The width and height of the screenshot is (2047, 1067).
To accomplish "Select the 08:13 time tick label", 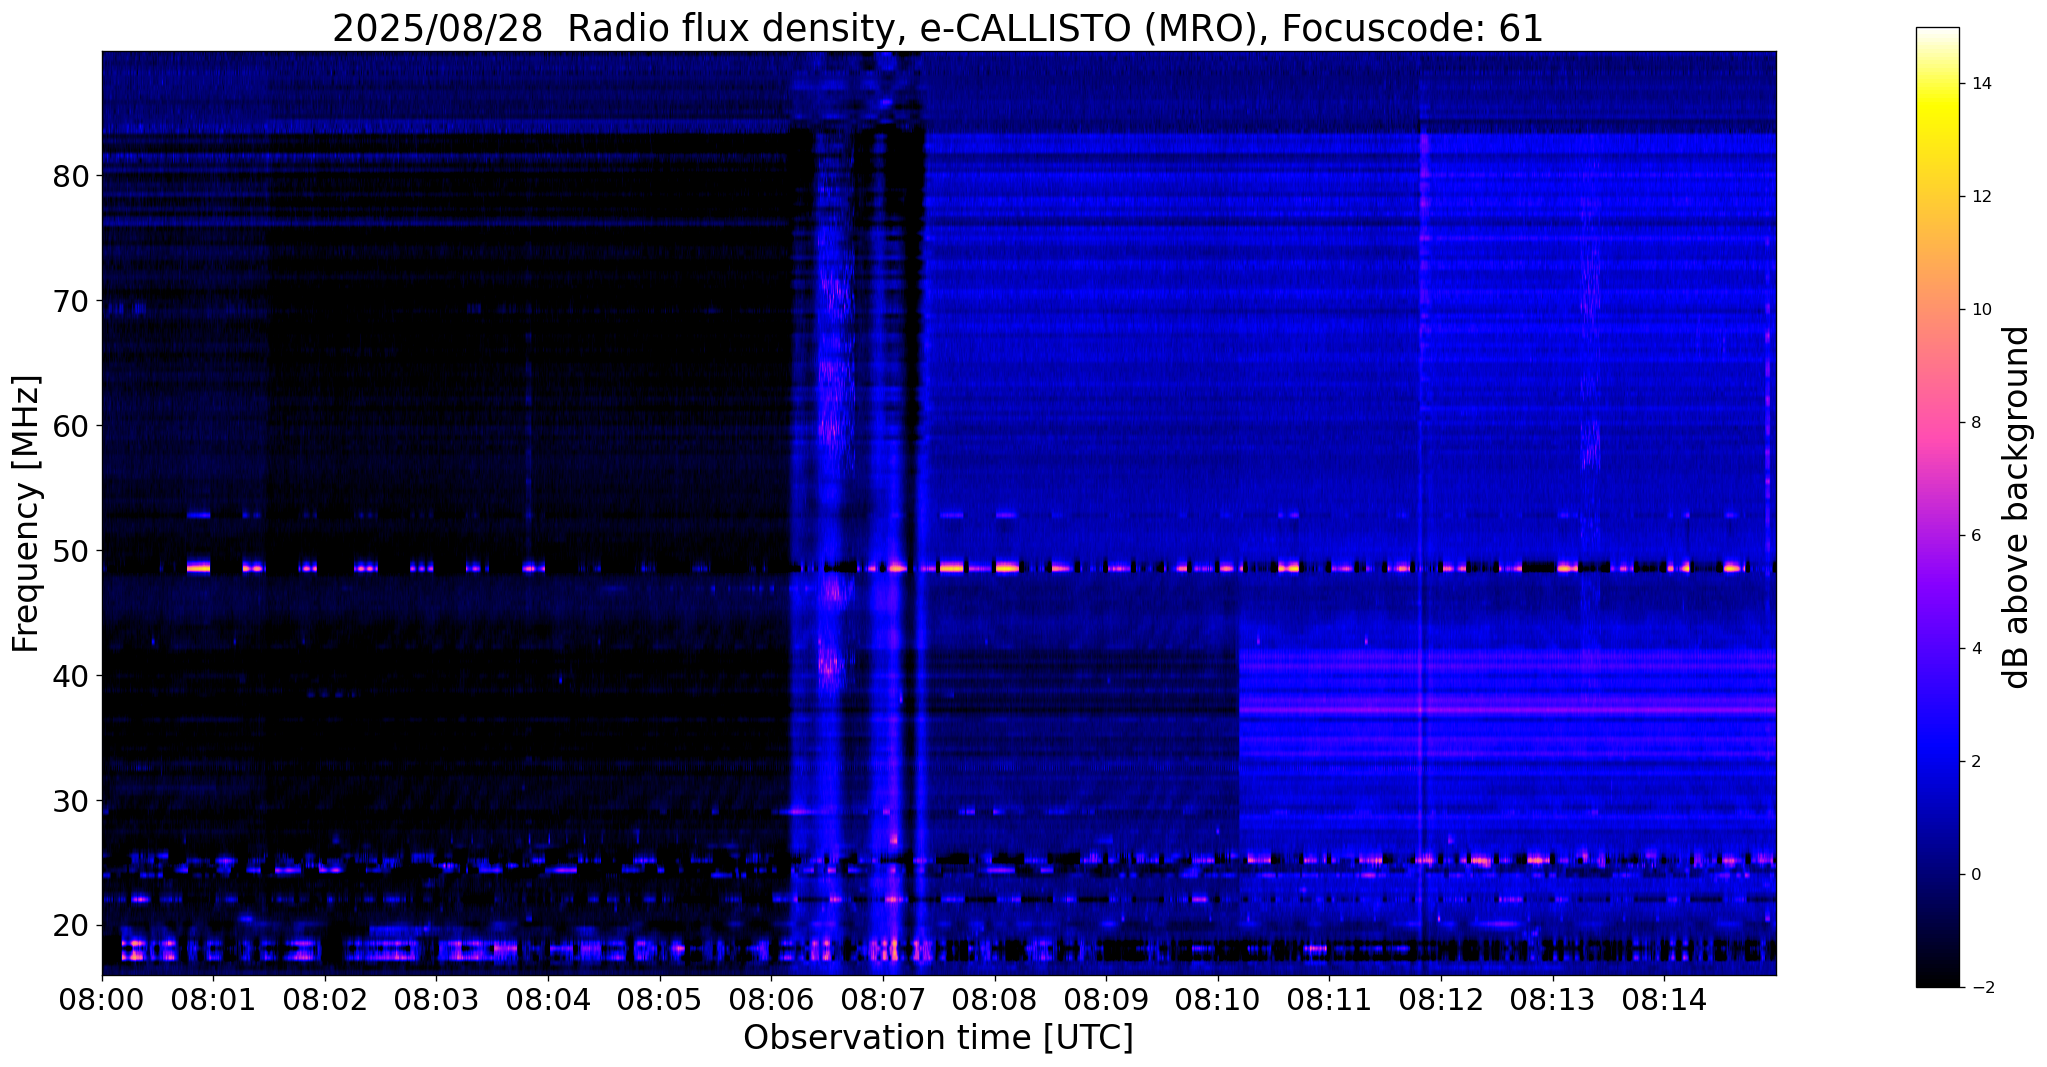I will coord(1553,999).
